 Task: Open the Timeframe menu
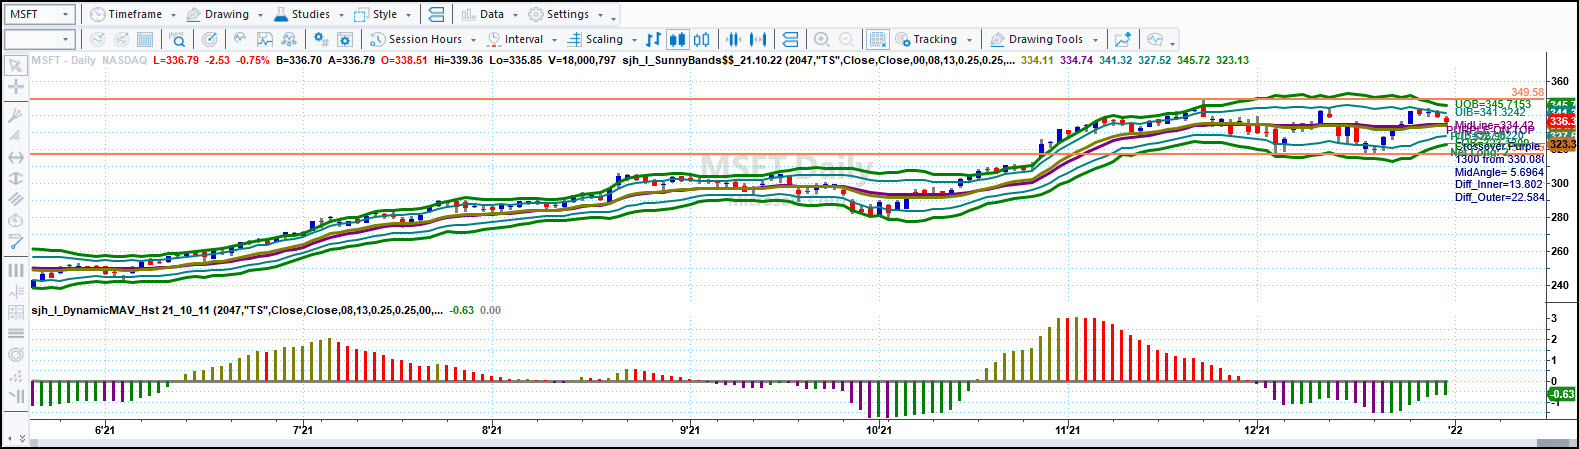pos(133,14)
